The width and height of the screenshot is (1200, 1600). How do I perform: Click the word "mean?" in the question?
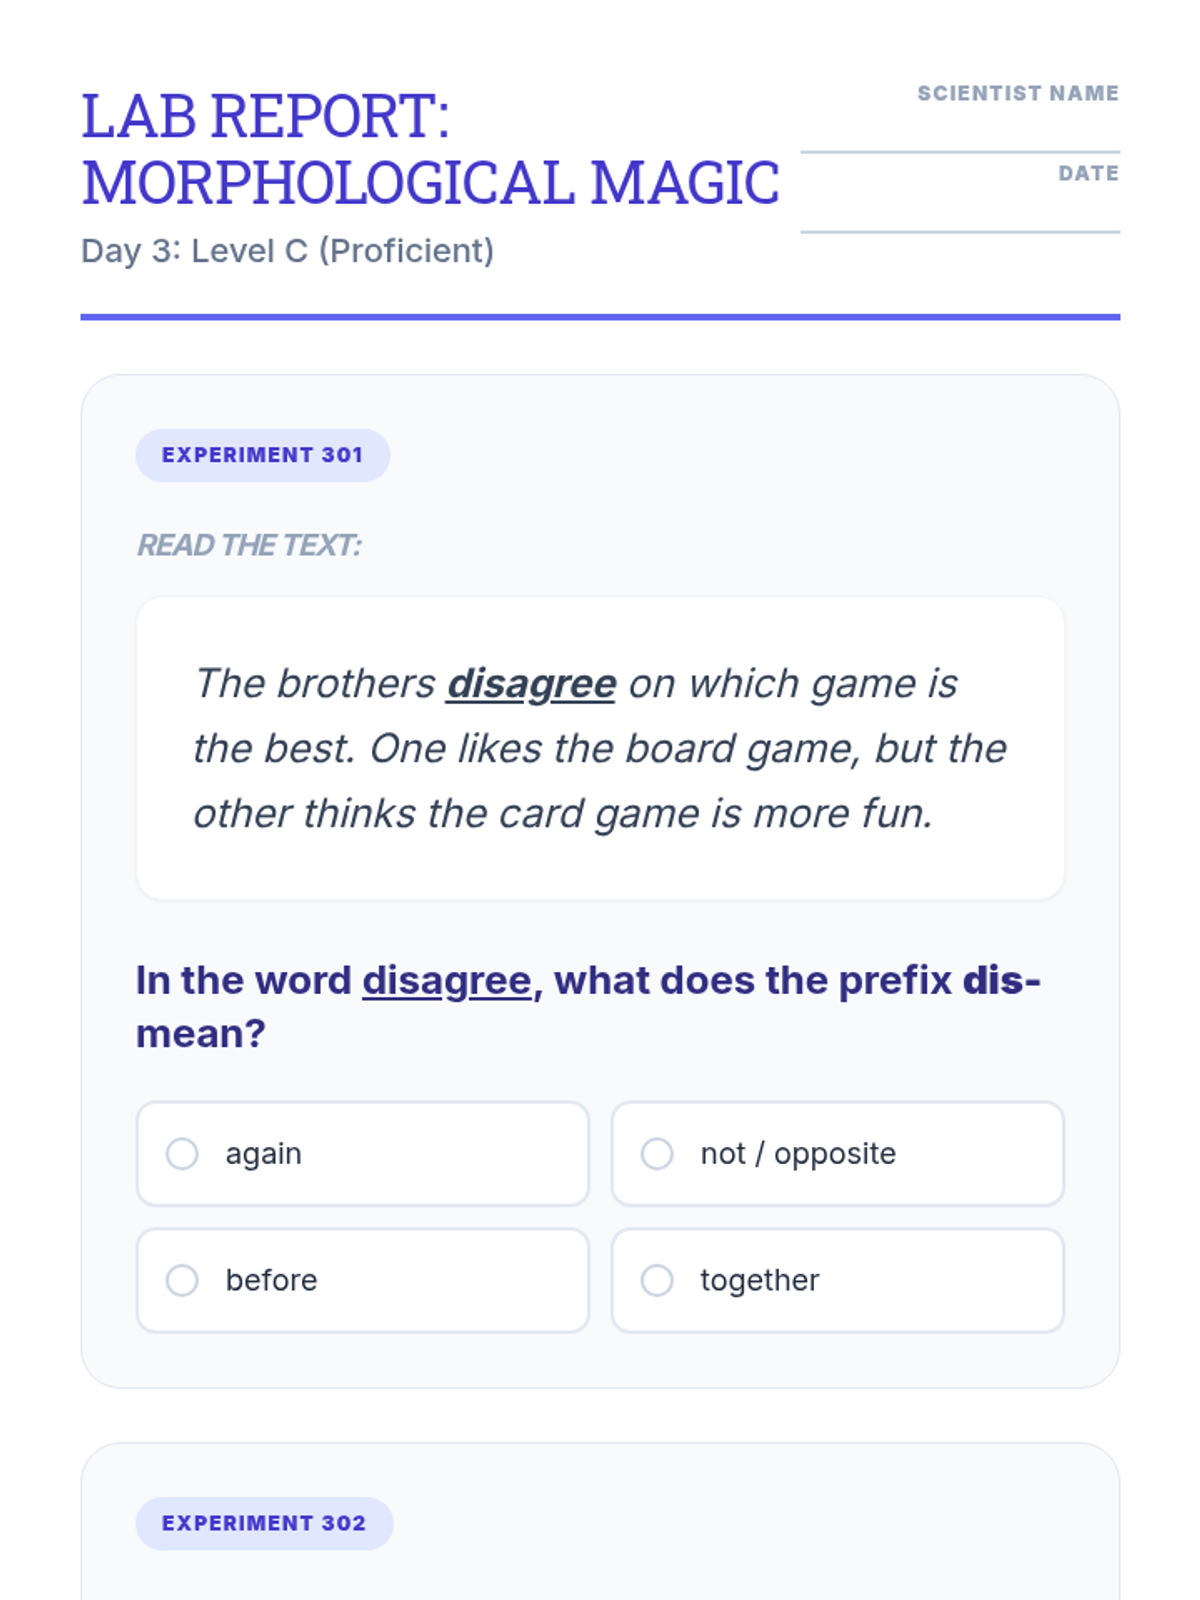tap(201, 1034)
